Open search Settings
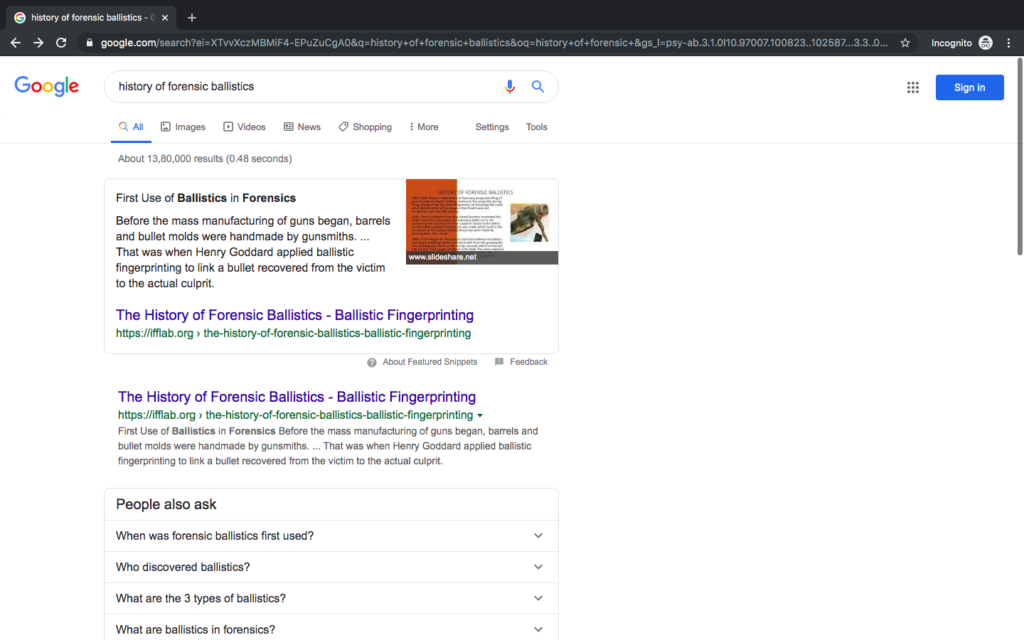Screen dimensions: 1024x640 (x=492, y=127)
